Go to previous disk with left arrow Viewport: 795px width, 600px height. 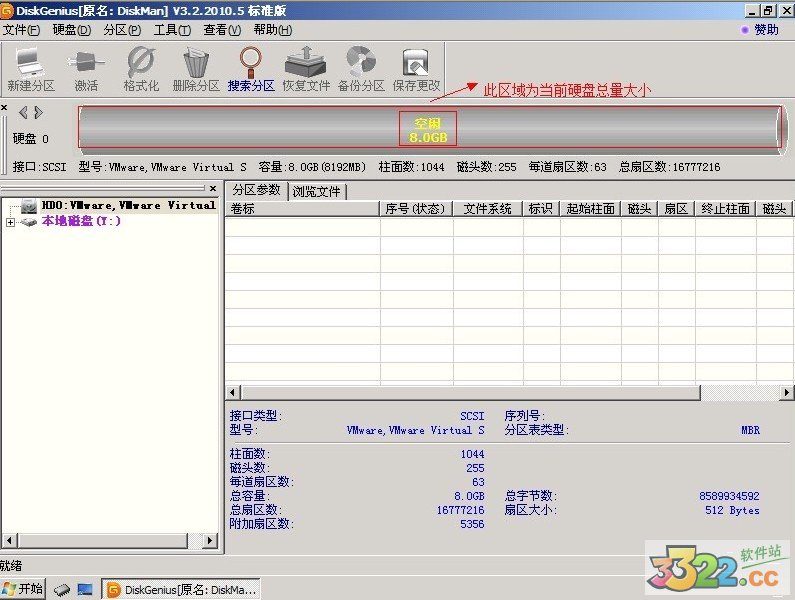tap(23, 112)
